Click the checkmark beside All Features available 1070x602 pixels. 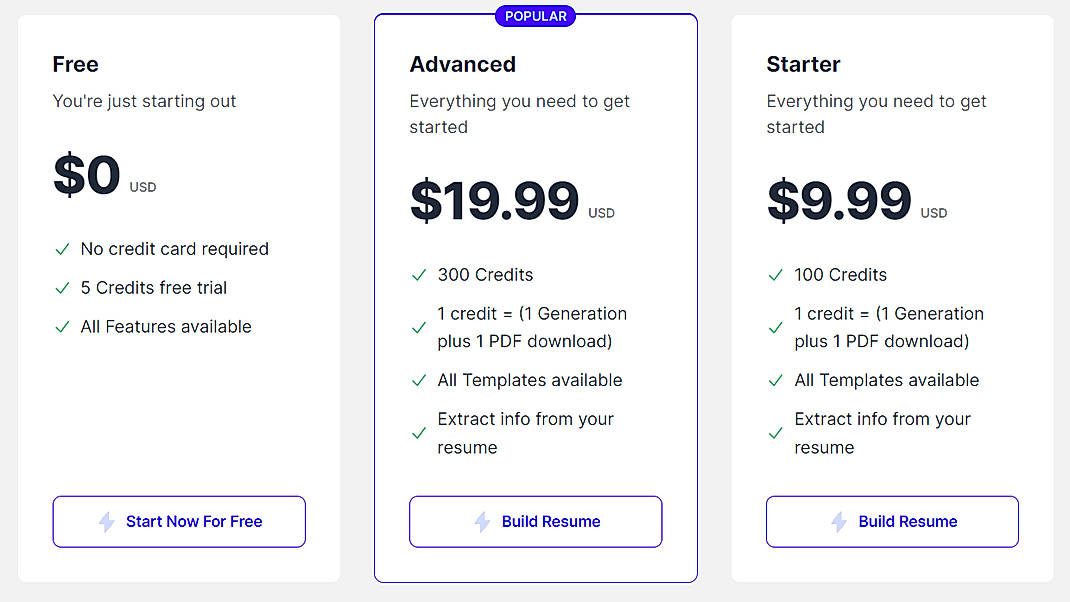61,326
